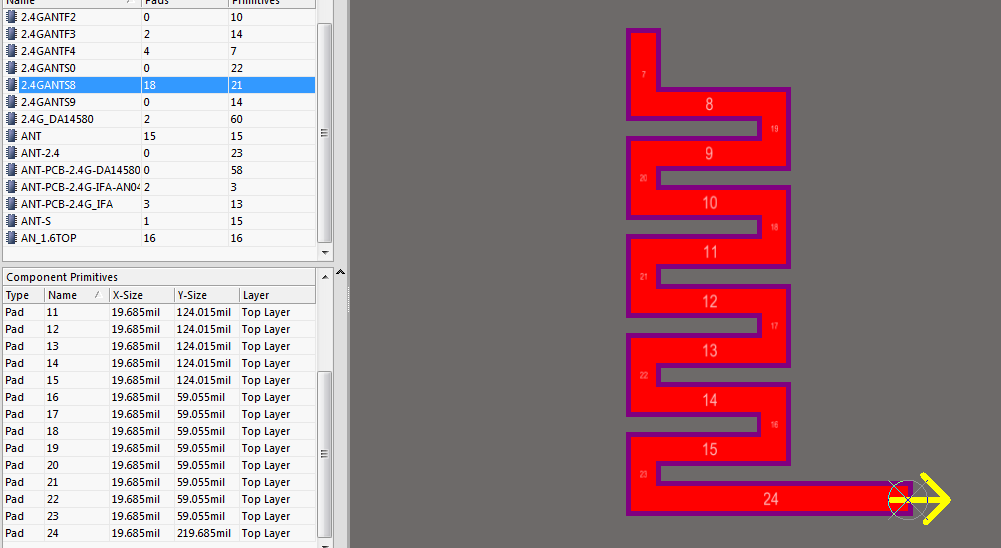Select Pad 18 row in primitives

pos(160,431)
